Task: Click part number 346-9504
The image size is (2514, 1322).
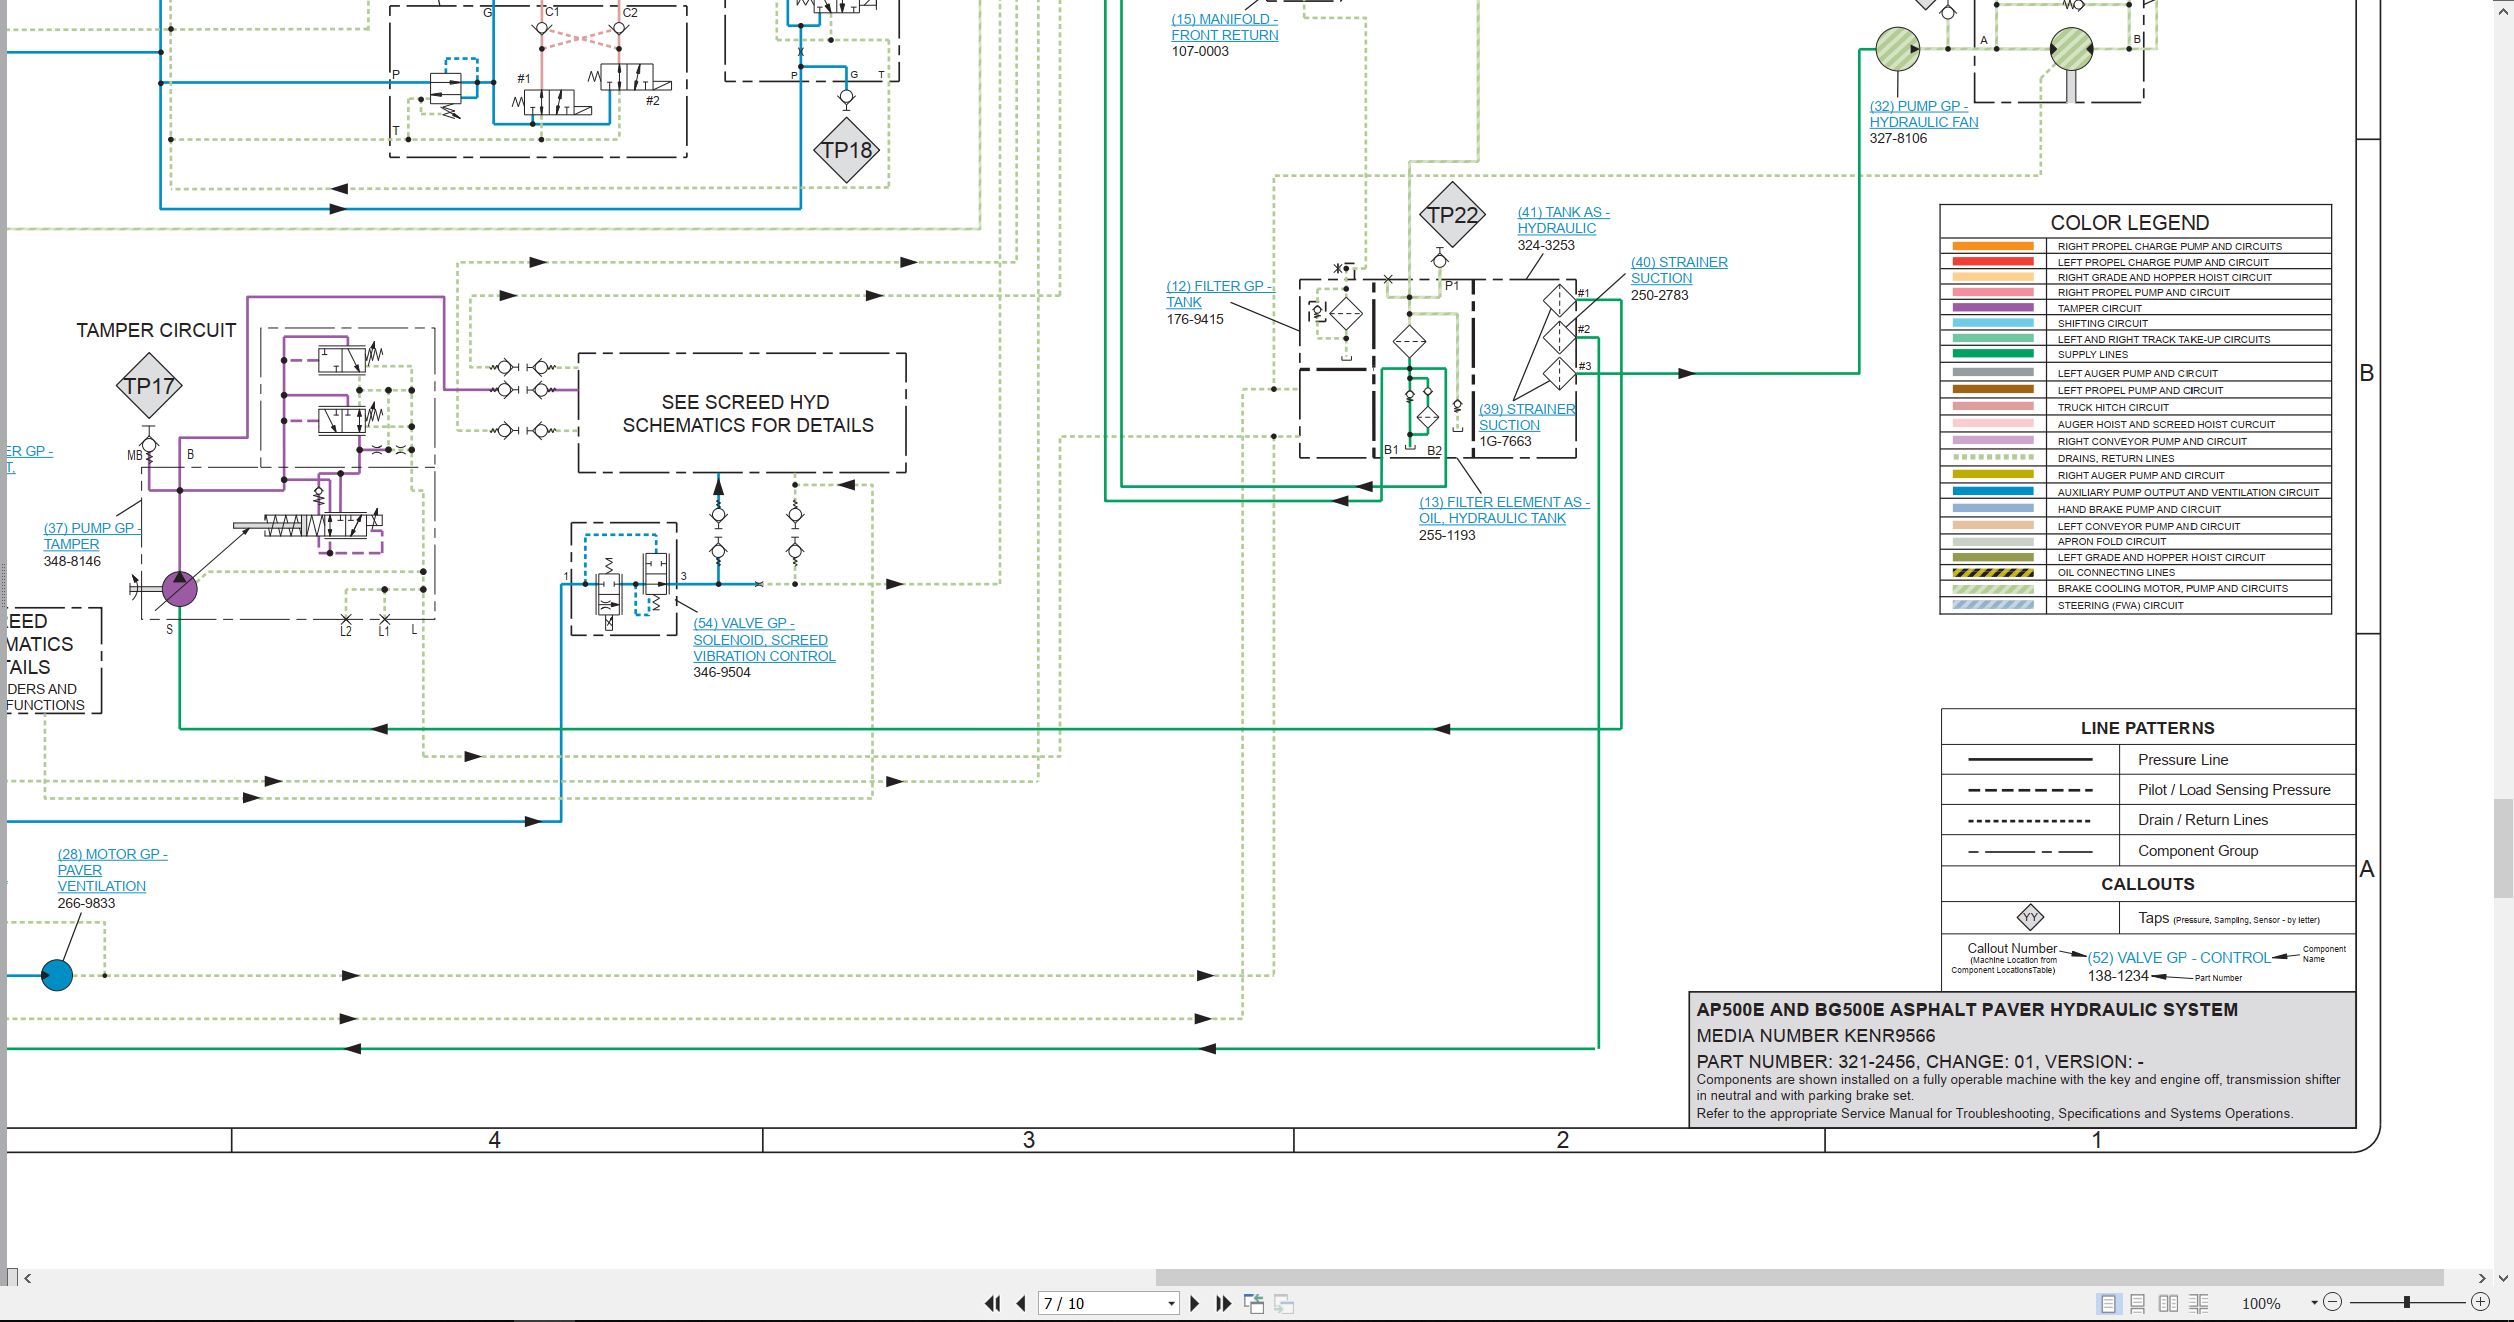Action: click(721, 672)
